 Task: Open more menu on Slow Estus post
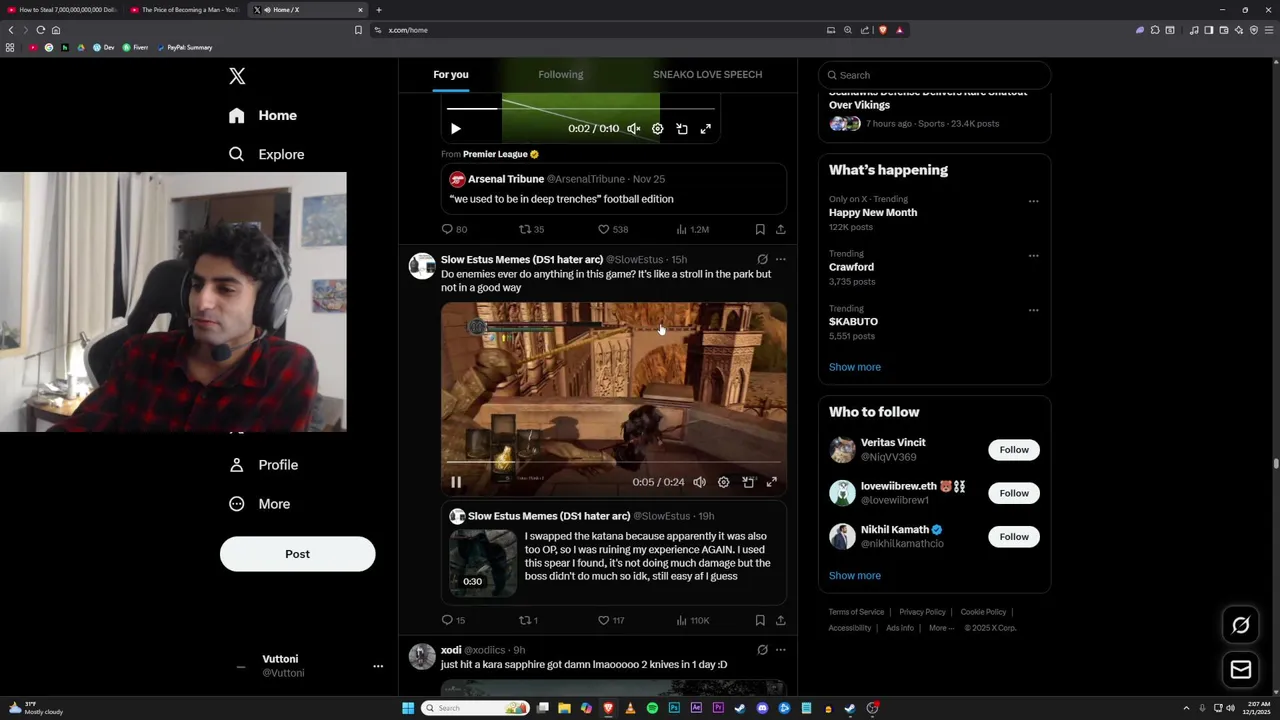[781, 259]
